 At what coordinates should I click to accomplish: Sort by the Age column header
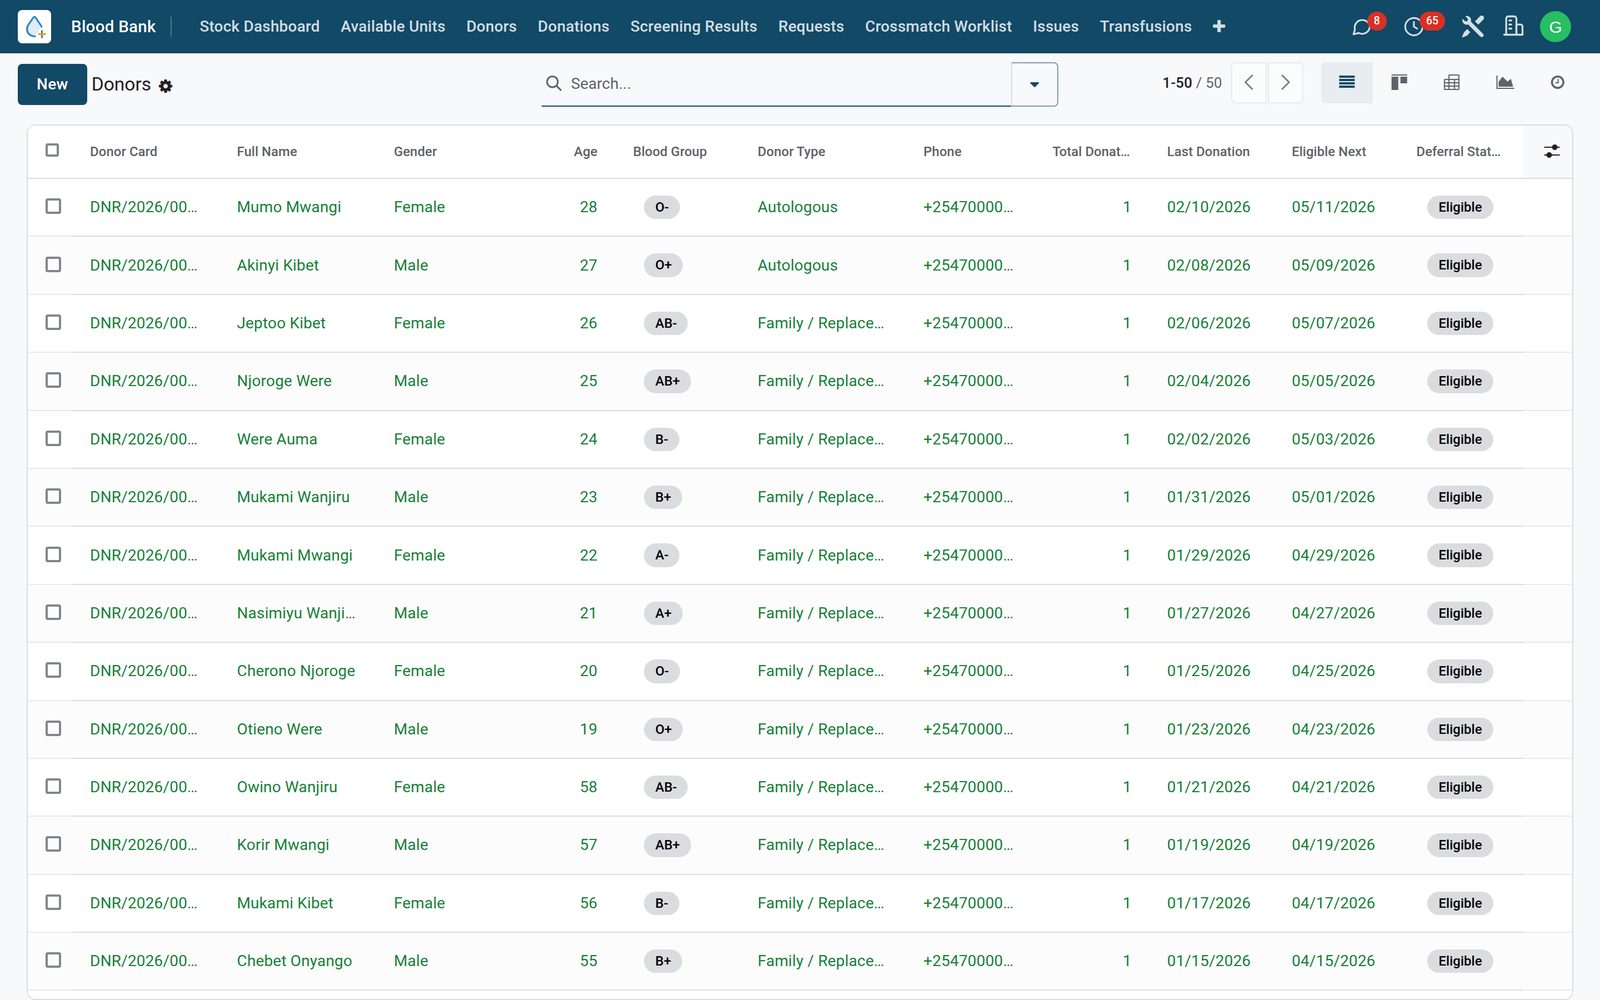pos(585,152)
